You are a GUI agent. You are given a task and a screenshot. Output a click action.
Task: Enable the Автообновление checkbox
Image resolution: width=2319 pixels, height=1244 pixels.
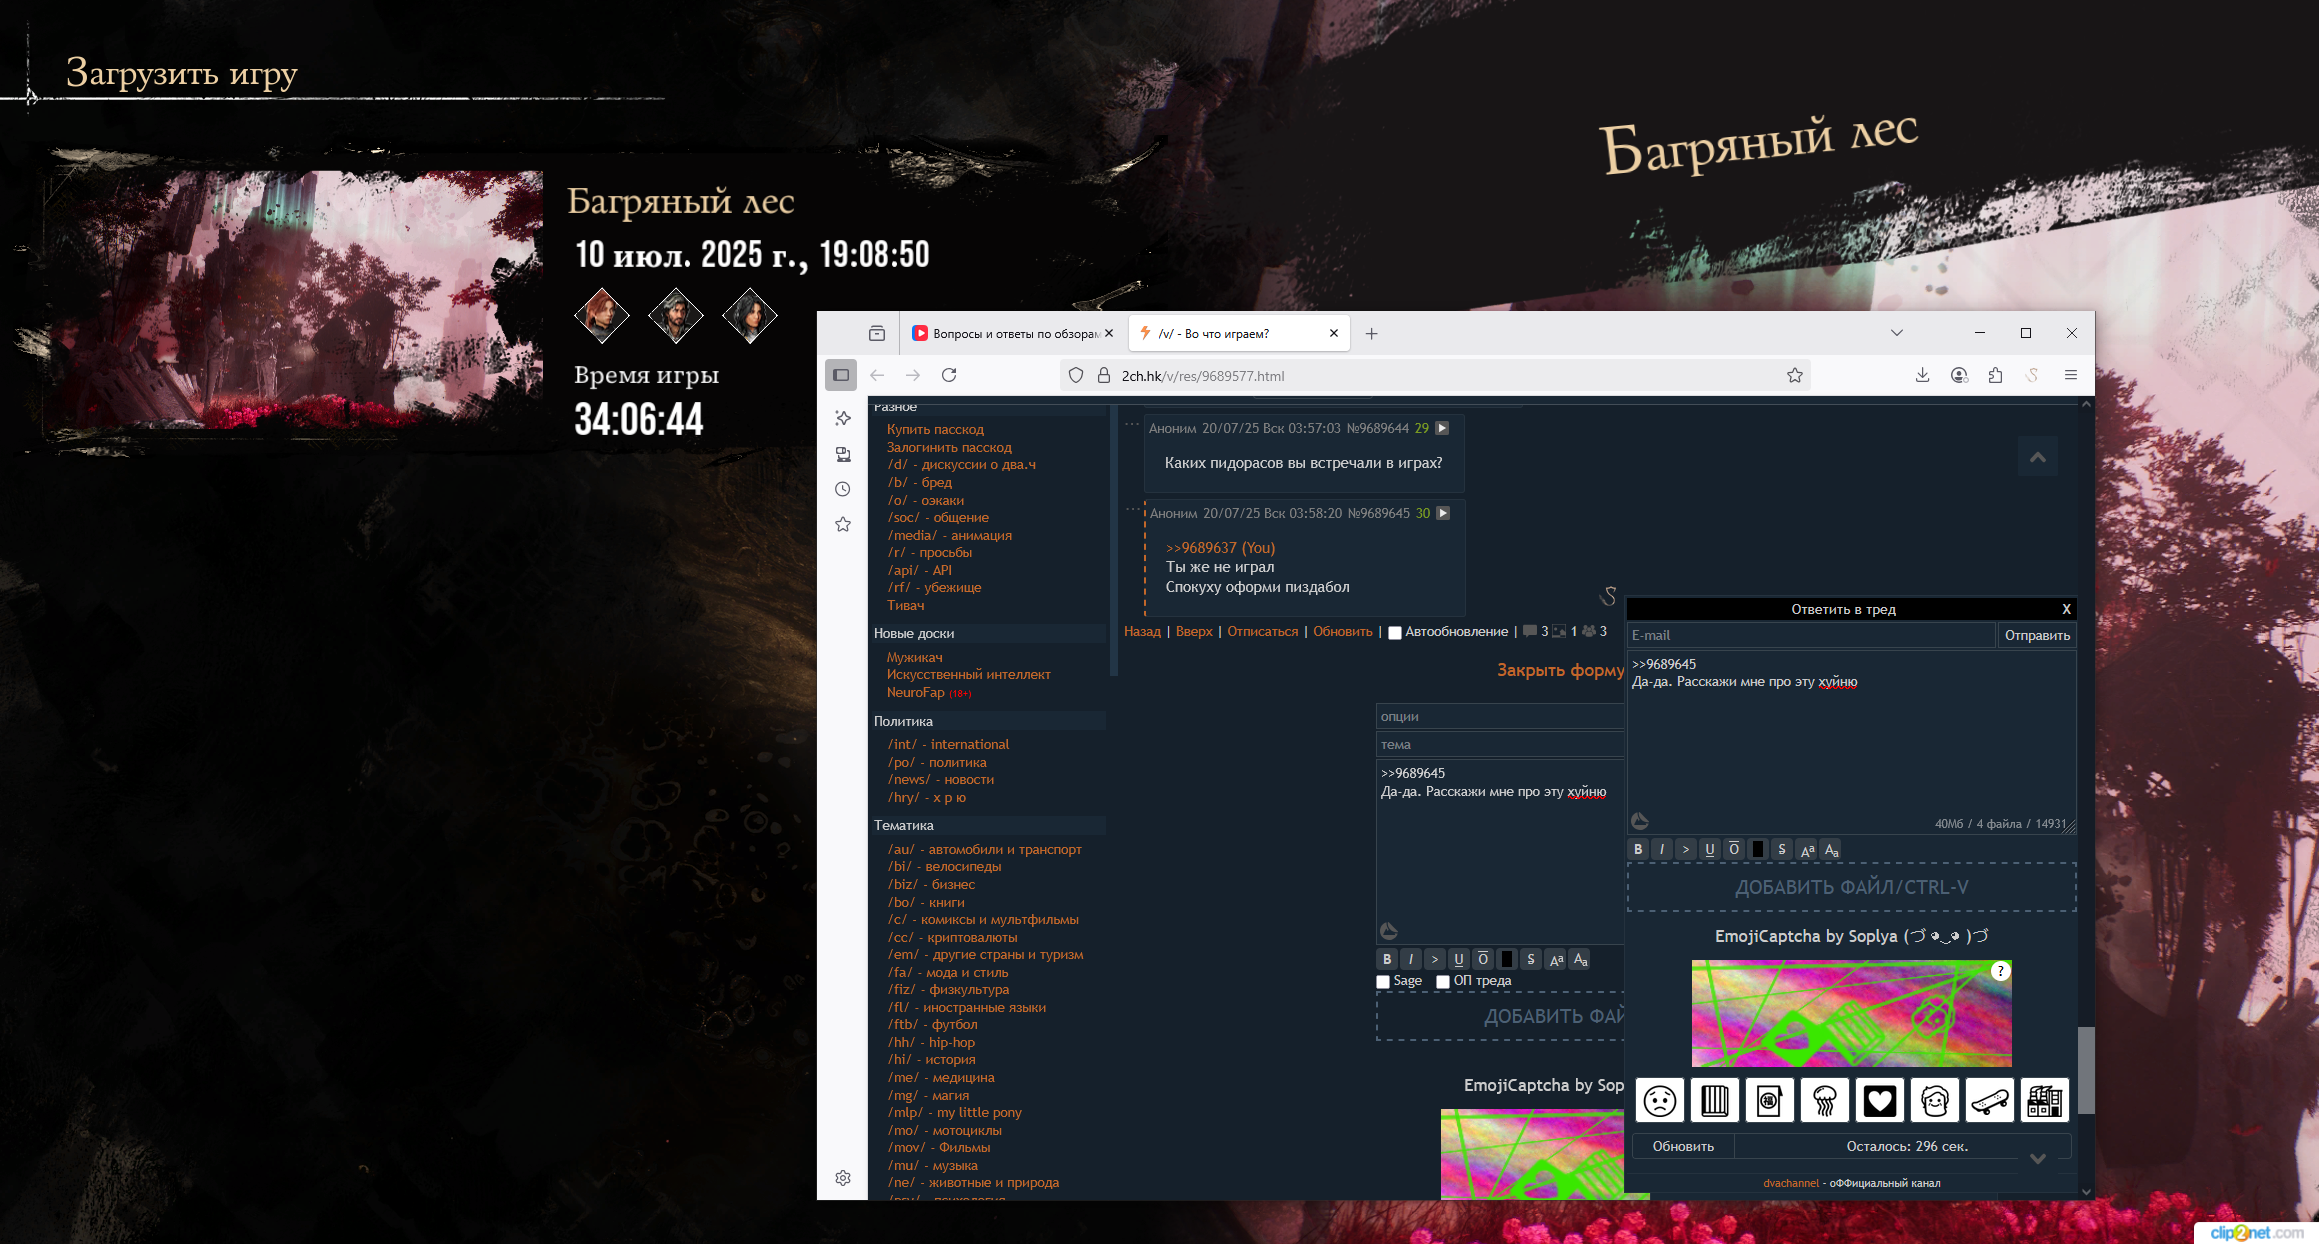tap(1395, 632)
